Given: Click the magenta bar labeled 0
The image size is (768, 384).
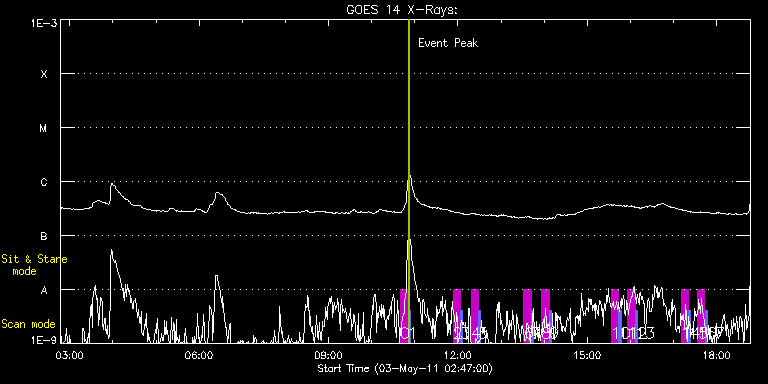Looking at the screenshot, I should click(x=404, y=316).
